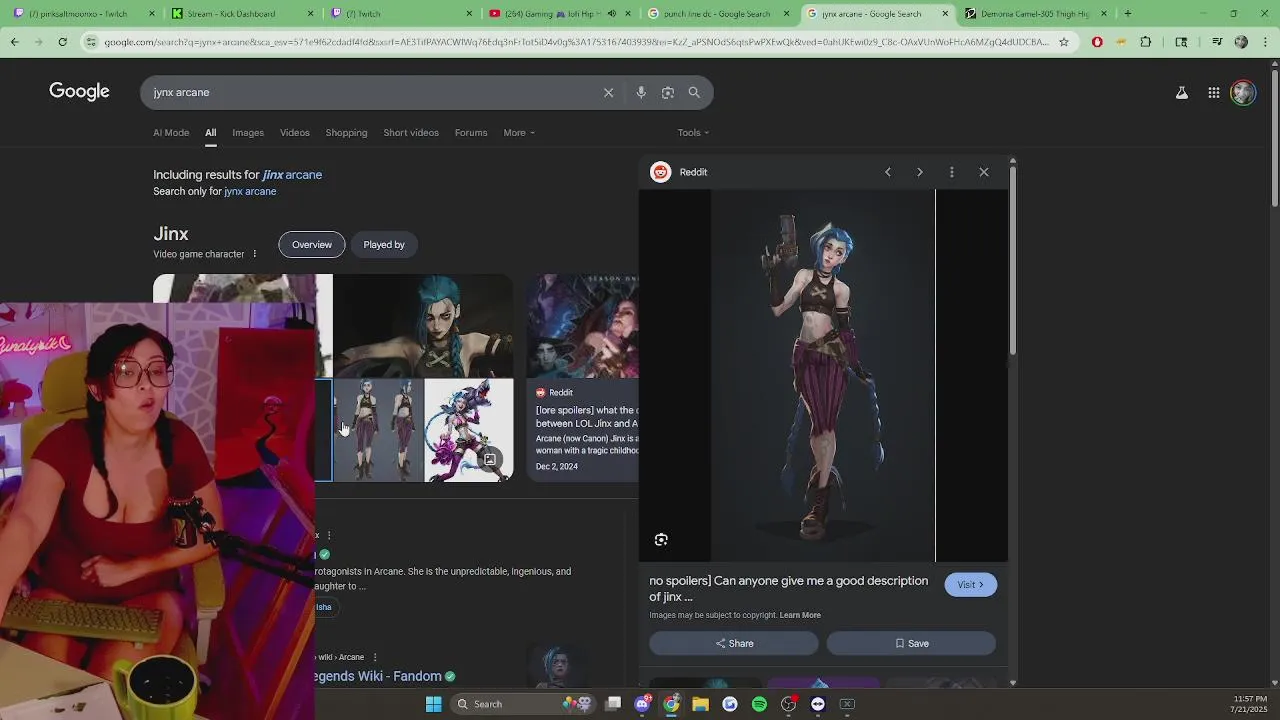Open Google Search Labs flask icon
The height and width of the screenshot is (720, 1280).
point(1181,93)
